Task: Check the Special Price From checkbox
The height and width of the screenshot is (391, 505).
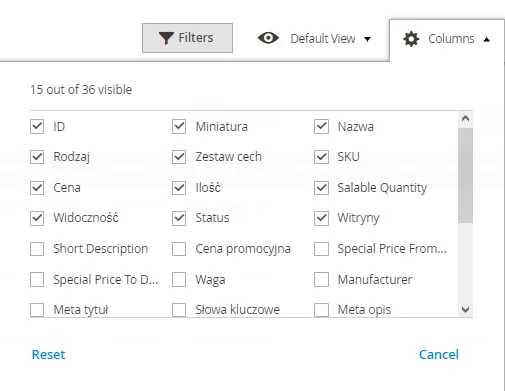Action: [321, 249]
